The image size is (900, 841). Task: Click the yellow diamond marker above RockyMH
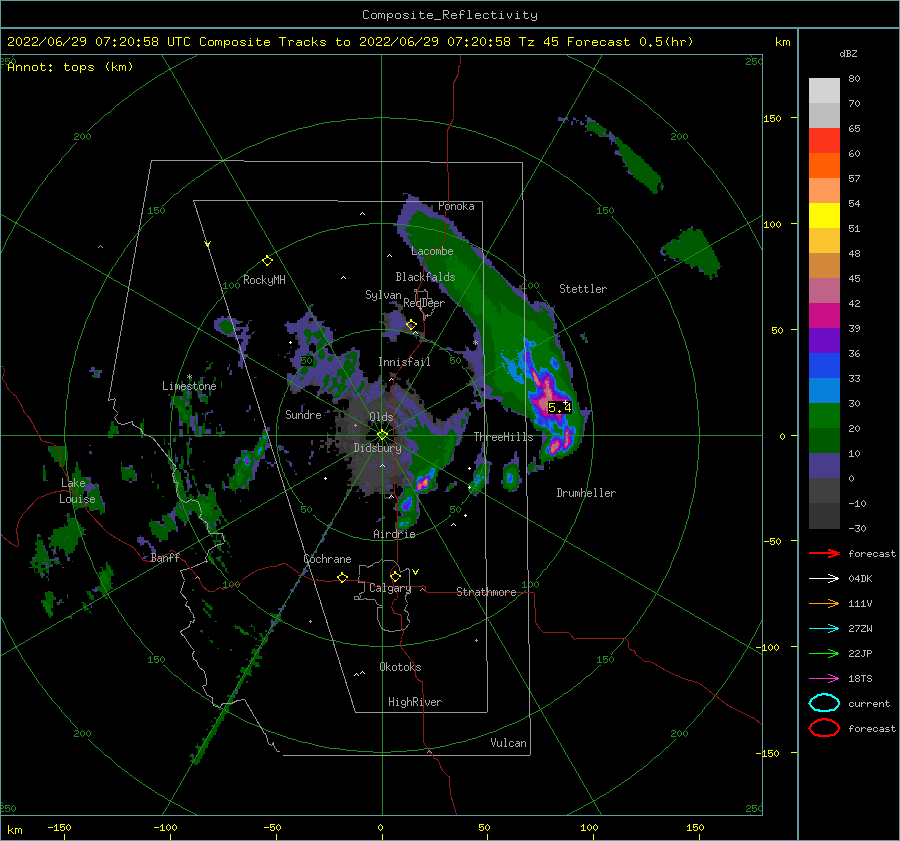pos(267,261)
